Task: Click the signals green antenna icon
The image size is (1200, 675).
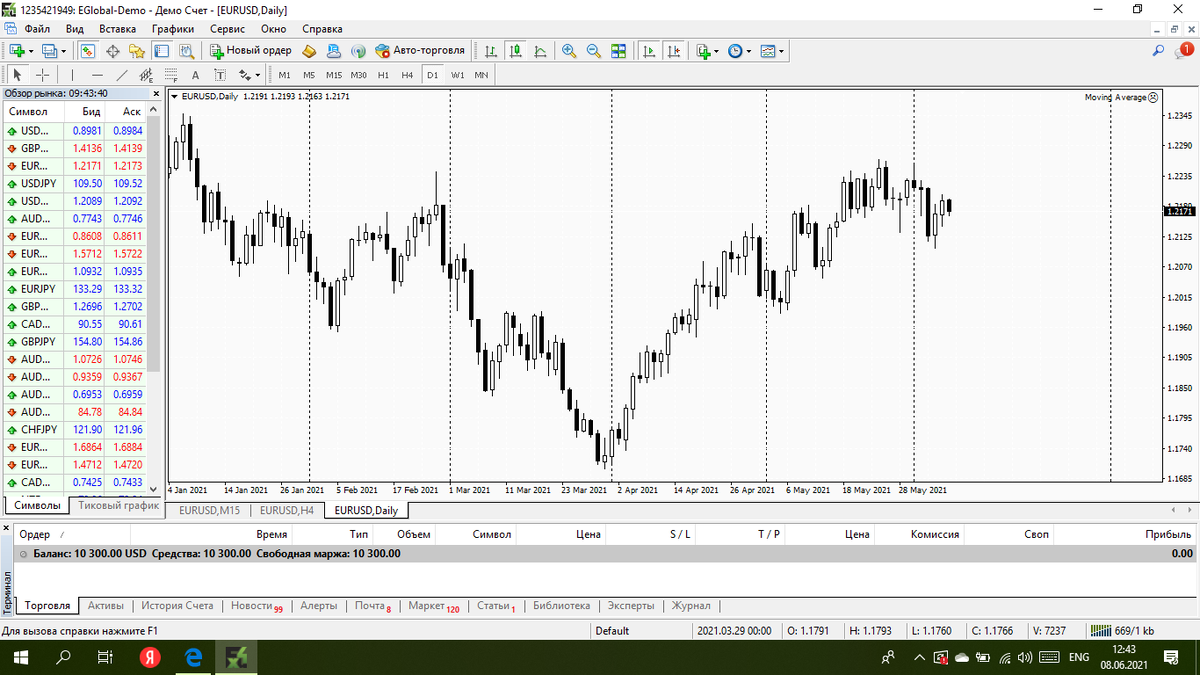Action: click(x=358, y=50)
